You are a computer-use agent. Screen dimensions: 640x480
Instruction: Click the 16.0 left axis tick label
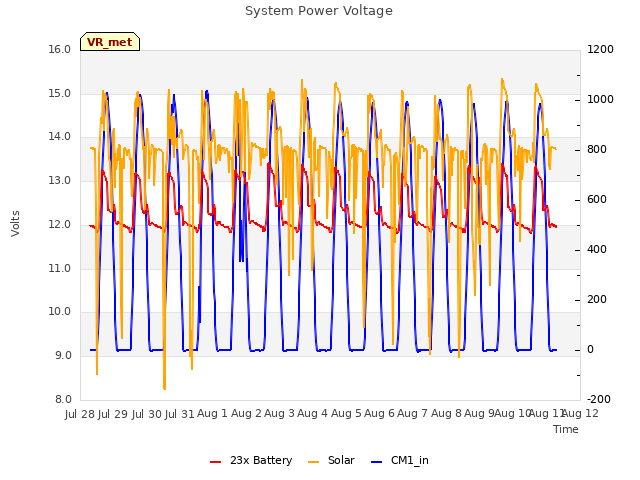60,50
